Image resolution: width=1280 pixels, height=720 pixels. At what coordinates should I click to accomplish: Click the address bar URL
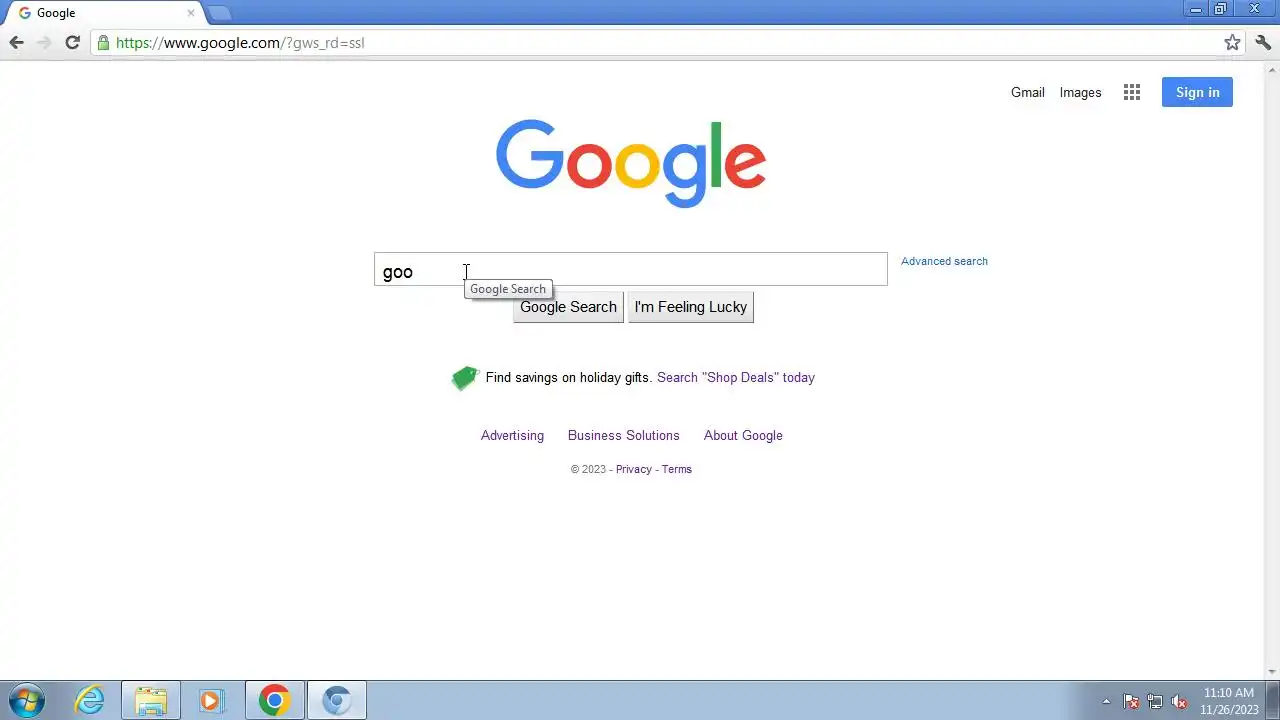(240, 43)
